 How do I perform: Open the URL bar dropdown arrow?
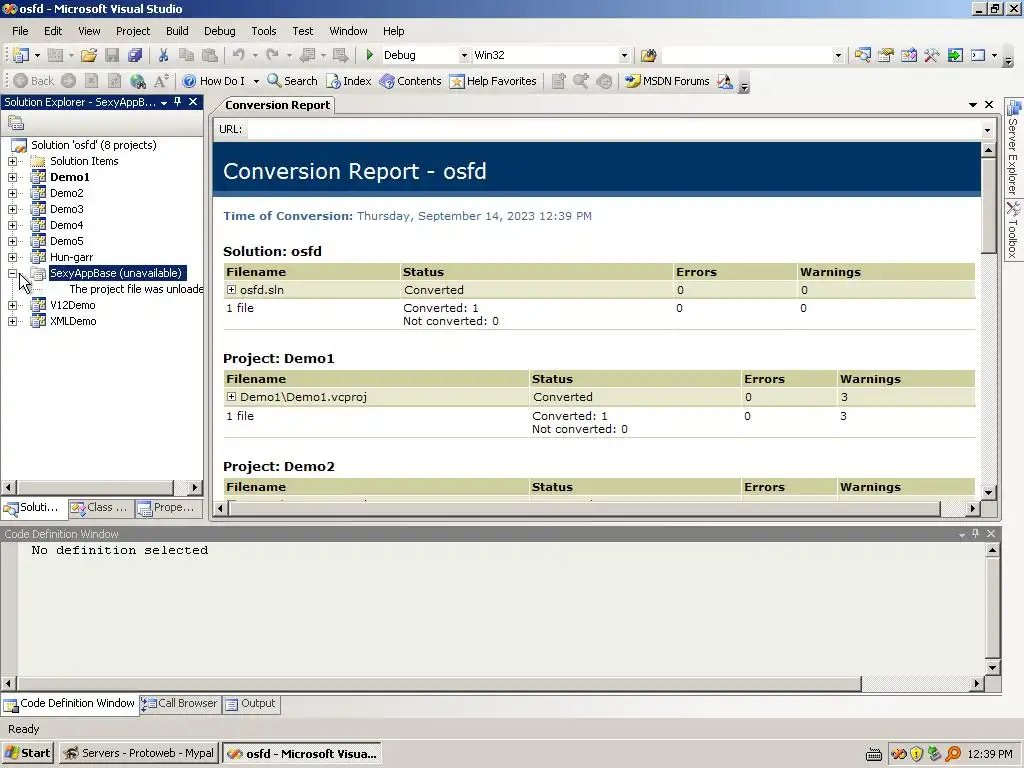click(x=987, y=130)
